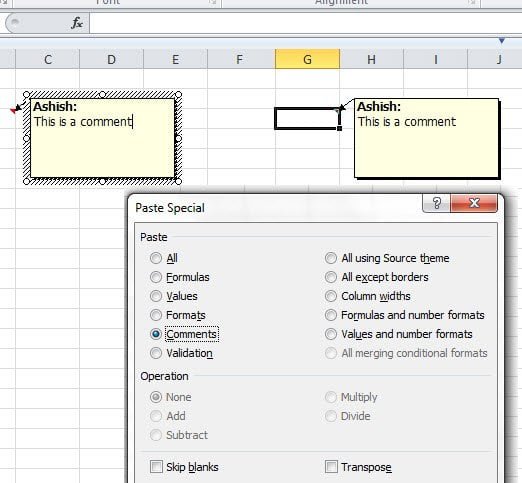Close the Paste Special dialog
Image resolution: width=522 pixels, height=483 pixels.
click(x=474, y=203)
